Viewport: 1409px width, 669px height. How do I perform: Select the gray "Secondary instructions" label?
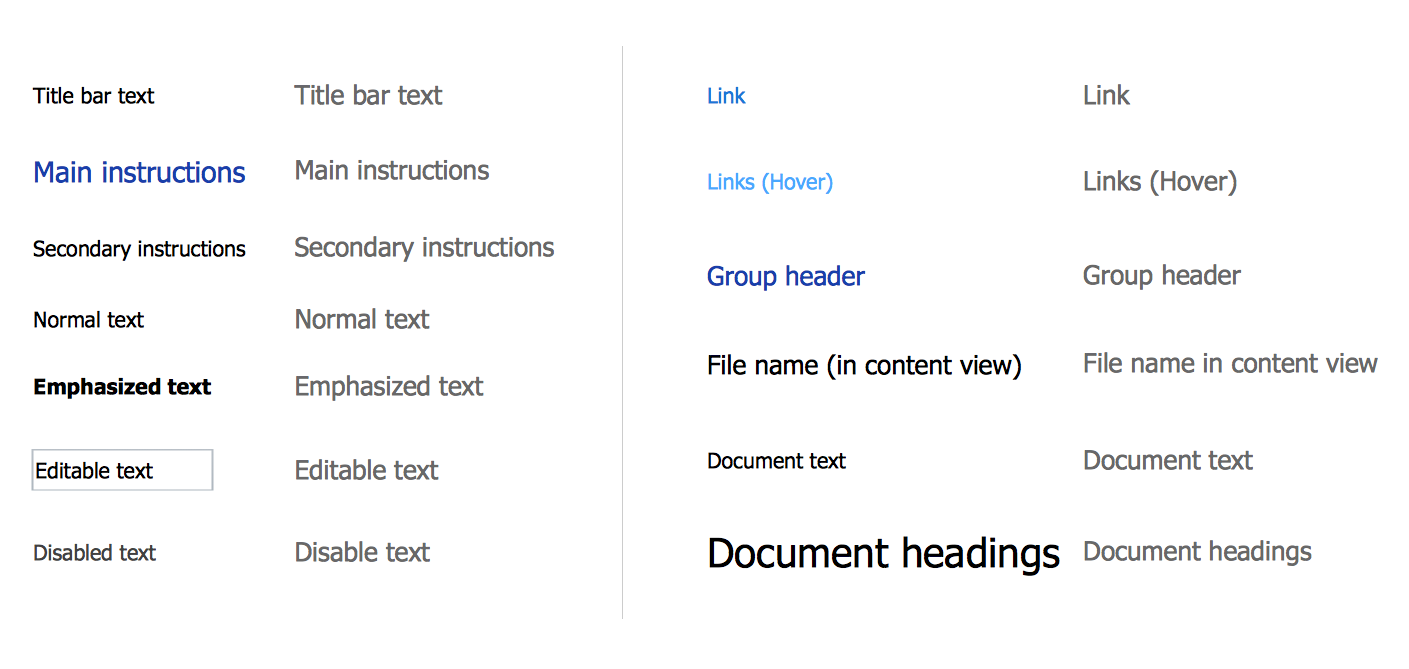pos(424,247)
